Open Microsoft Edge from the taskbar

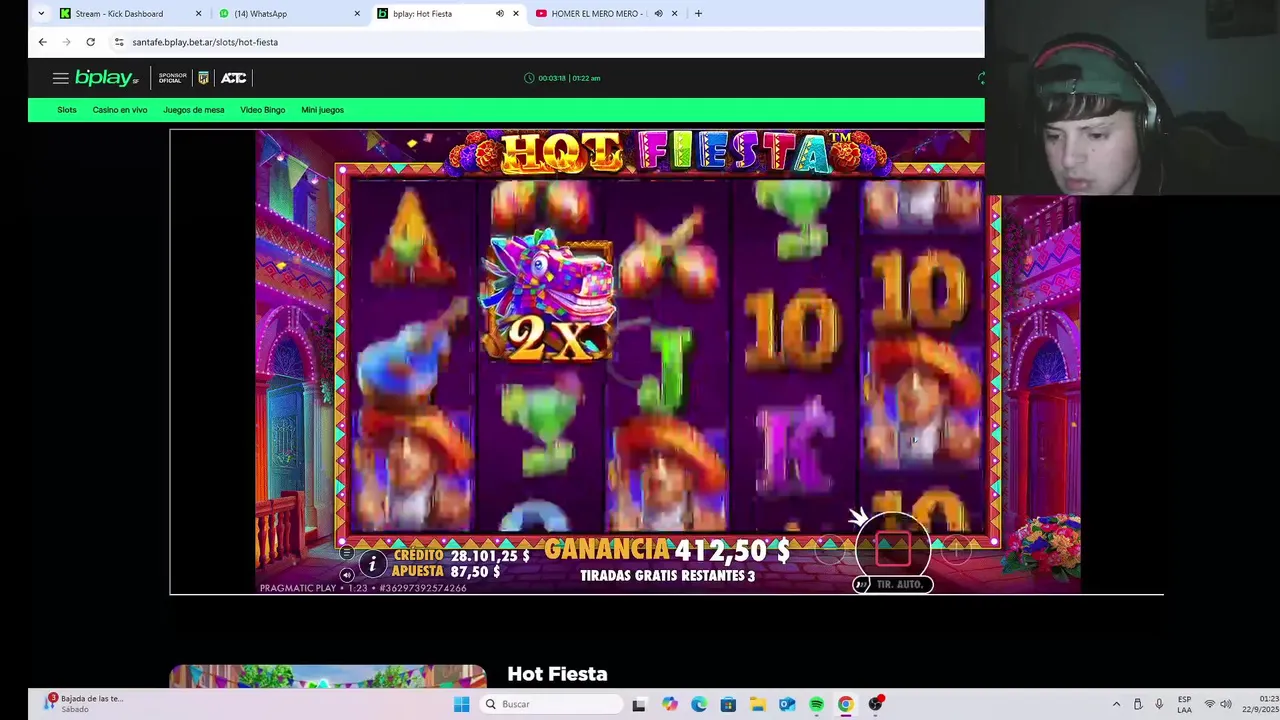click(699, 704)
